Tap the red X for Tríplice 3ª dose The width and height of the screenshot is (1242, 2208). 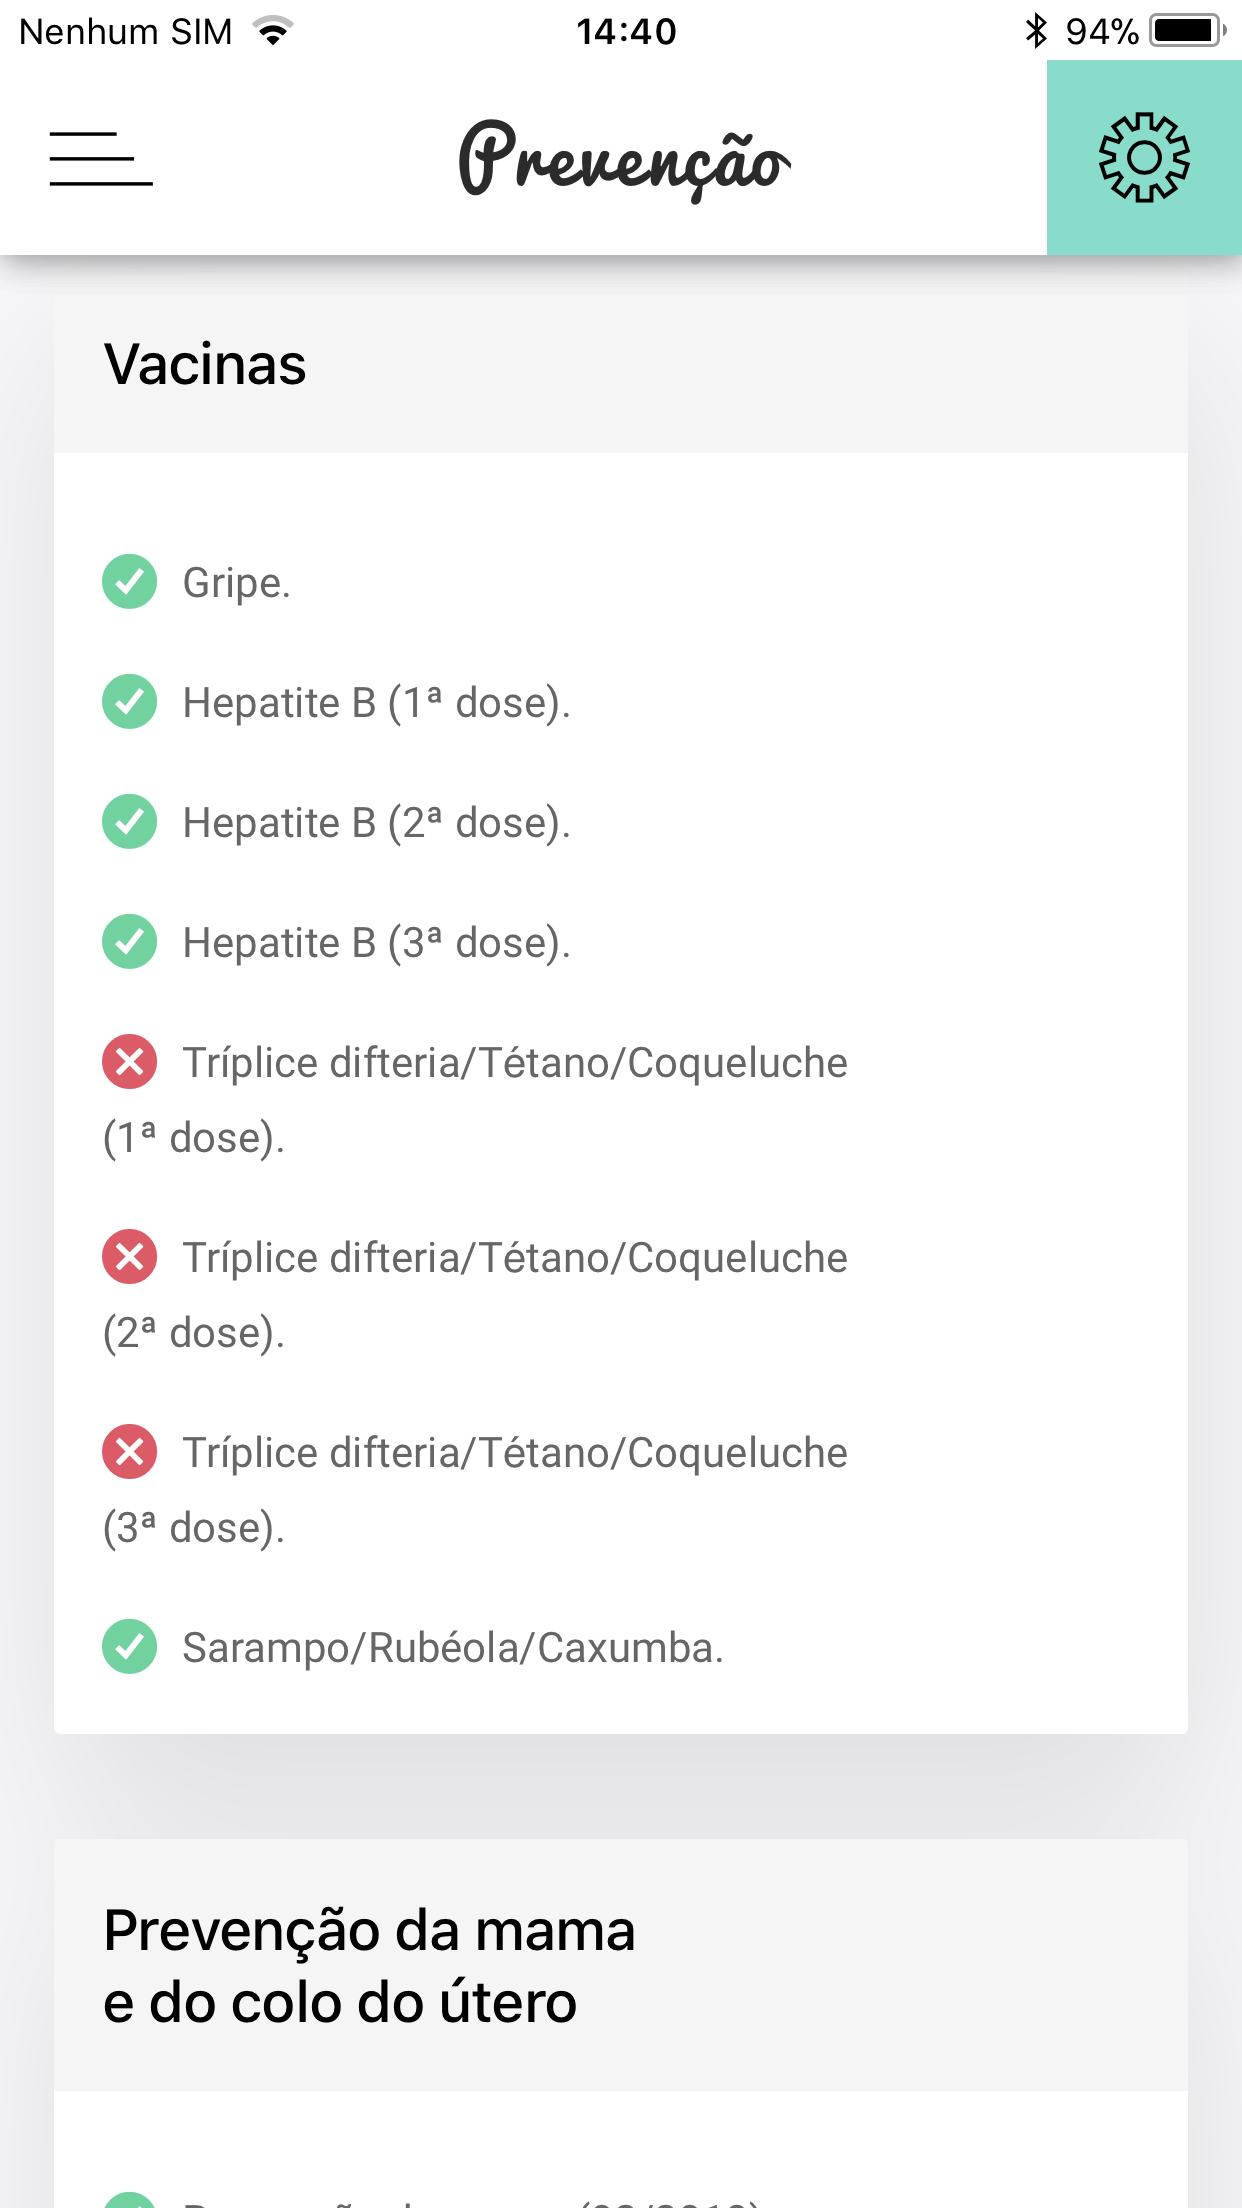(x=130, y=1451)
